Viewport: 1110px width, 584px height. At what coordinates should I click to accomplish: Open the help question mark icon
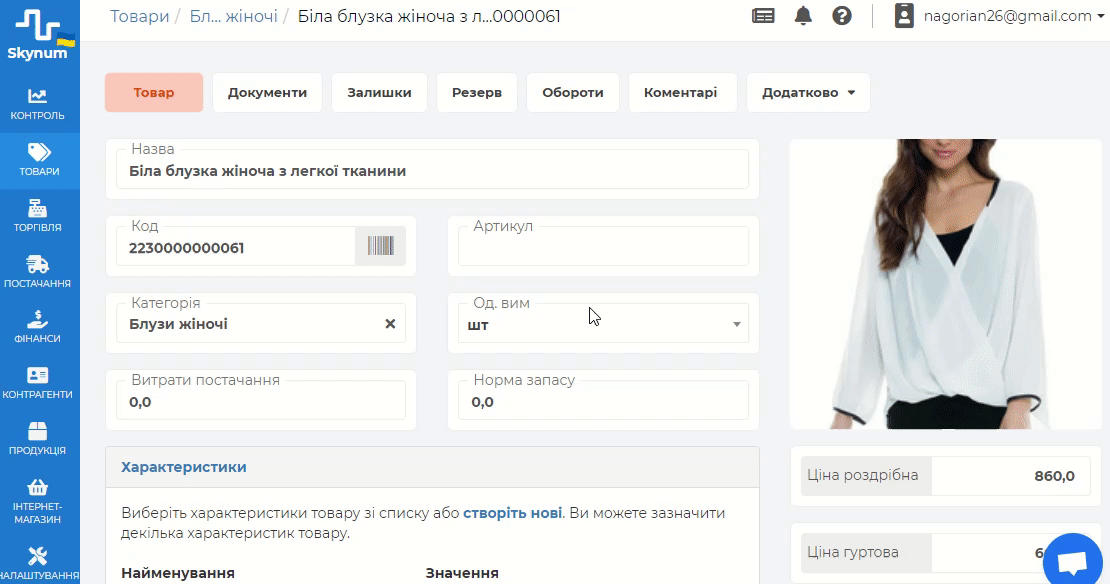coord(842,16)
